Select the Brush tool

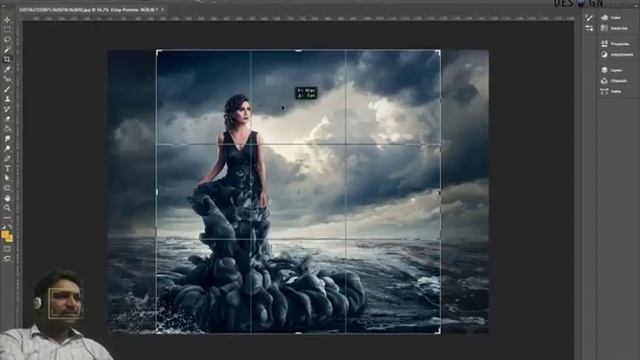[x=7, y=89]
